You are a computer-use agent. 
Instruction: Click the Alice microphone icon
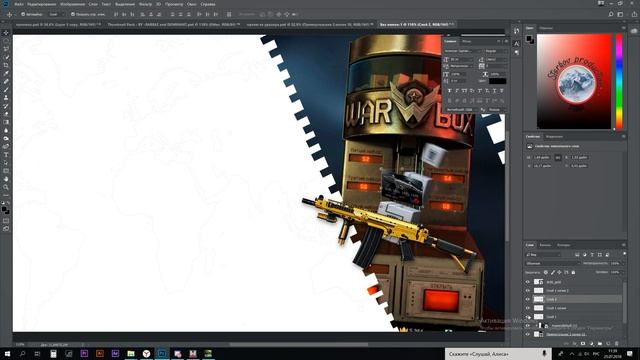coord(544,354)
